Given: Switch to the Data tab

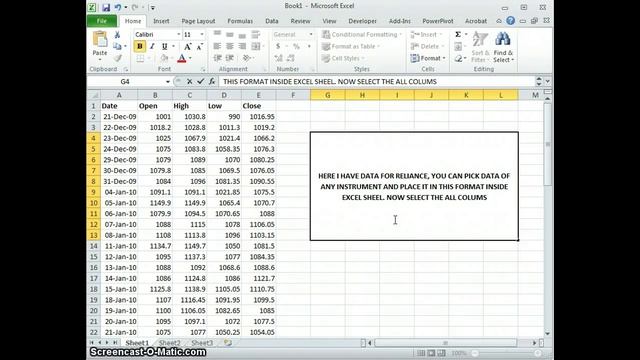Looking at the screenshot, I should pos(272,21).
